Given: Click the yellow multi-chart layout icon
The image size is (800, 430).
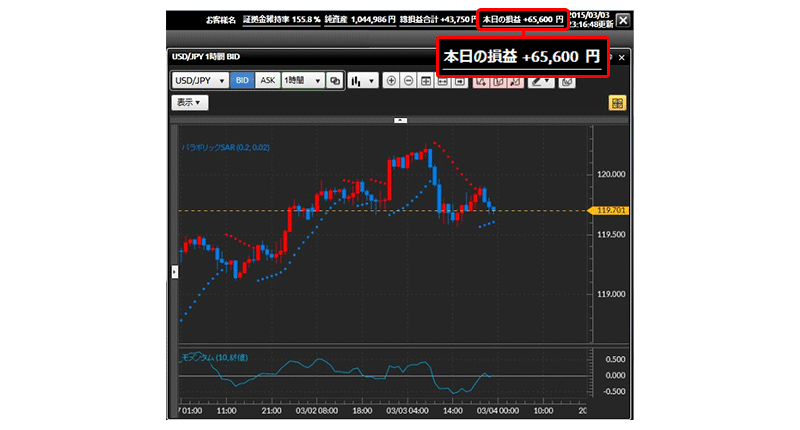Looking at the screenshot, I should point(617,103).
